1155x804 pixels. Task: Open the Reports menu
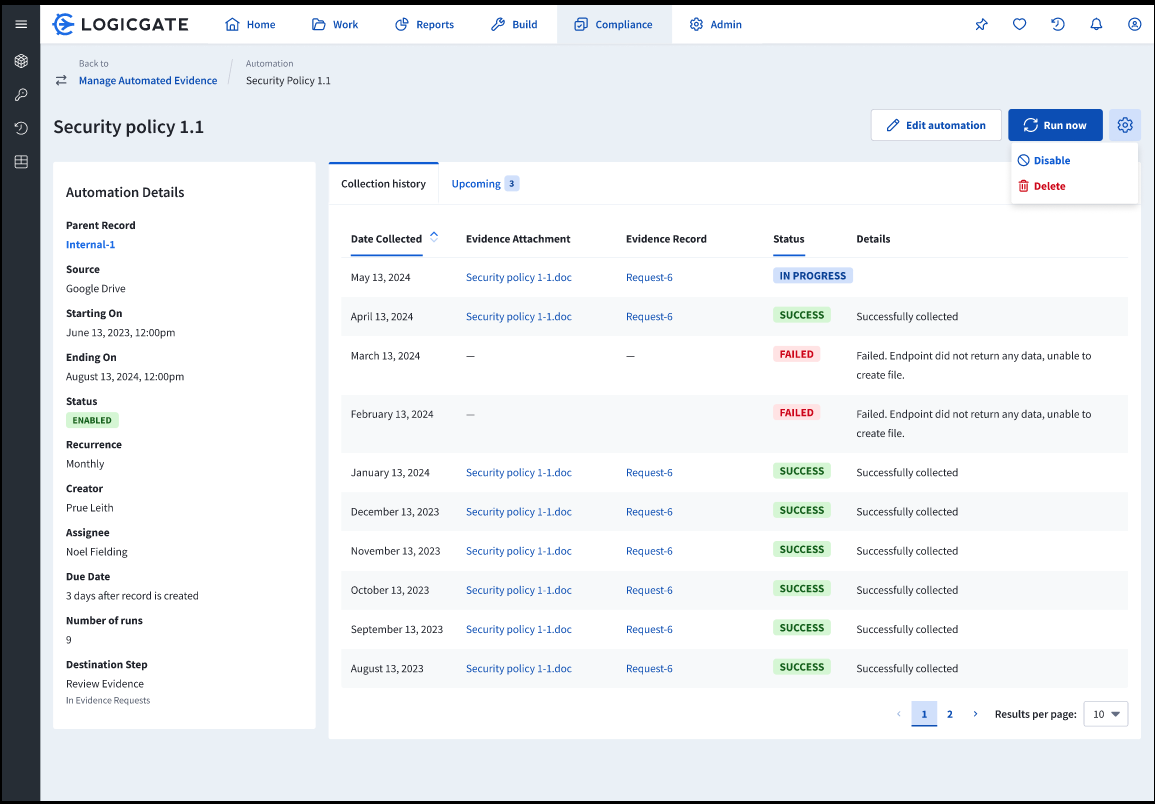[x=424, y=24]
